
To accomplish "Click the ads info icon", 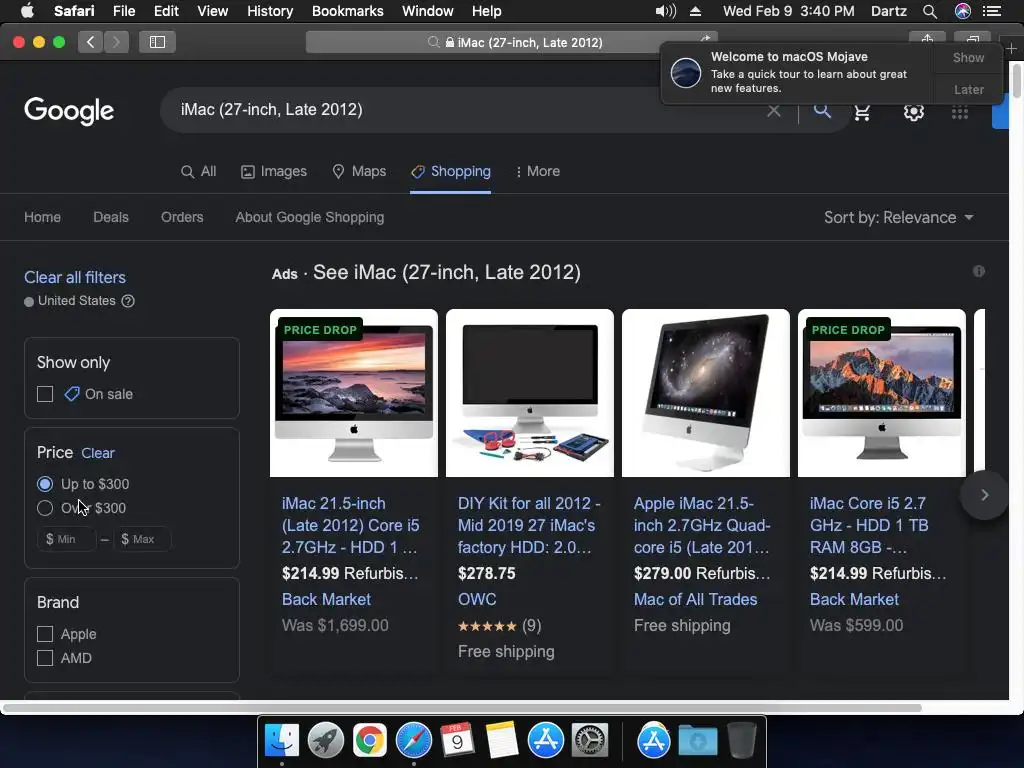I will pyautogui.click(x=978, y=271).
